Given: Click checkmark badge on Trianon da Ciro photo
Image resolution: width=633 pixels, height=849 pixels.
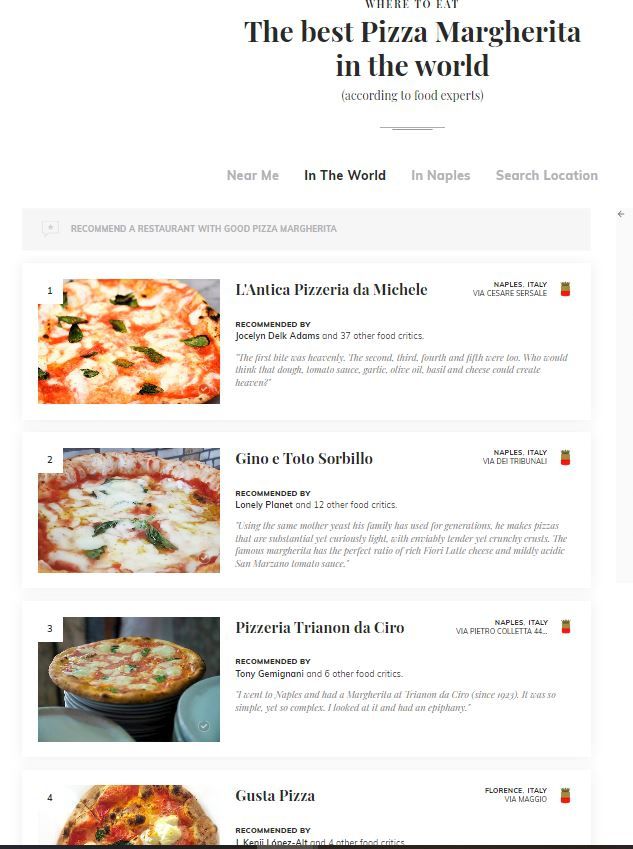Looking at the screenshot, I should point(204,726).
